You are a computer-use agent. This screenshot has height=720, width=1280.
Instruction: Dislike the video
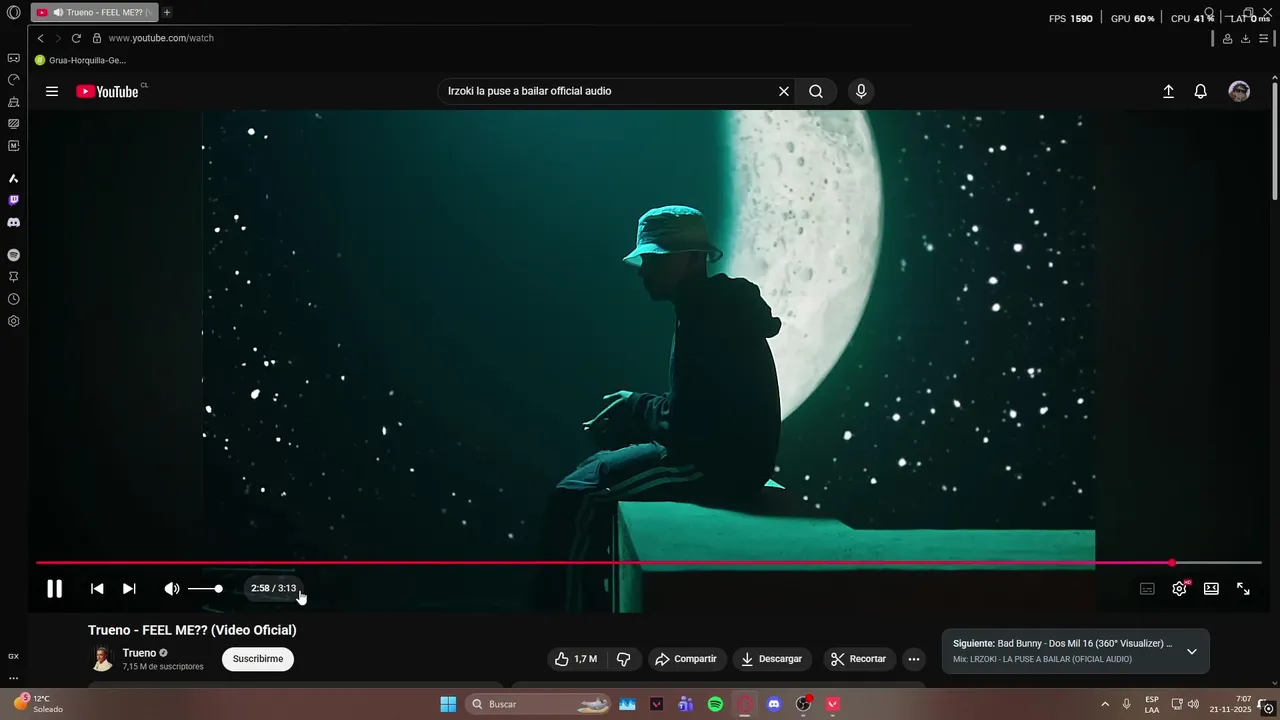click(623, 659)
